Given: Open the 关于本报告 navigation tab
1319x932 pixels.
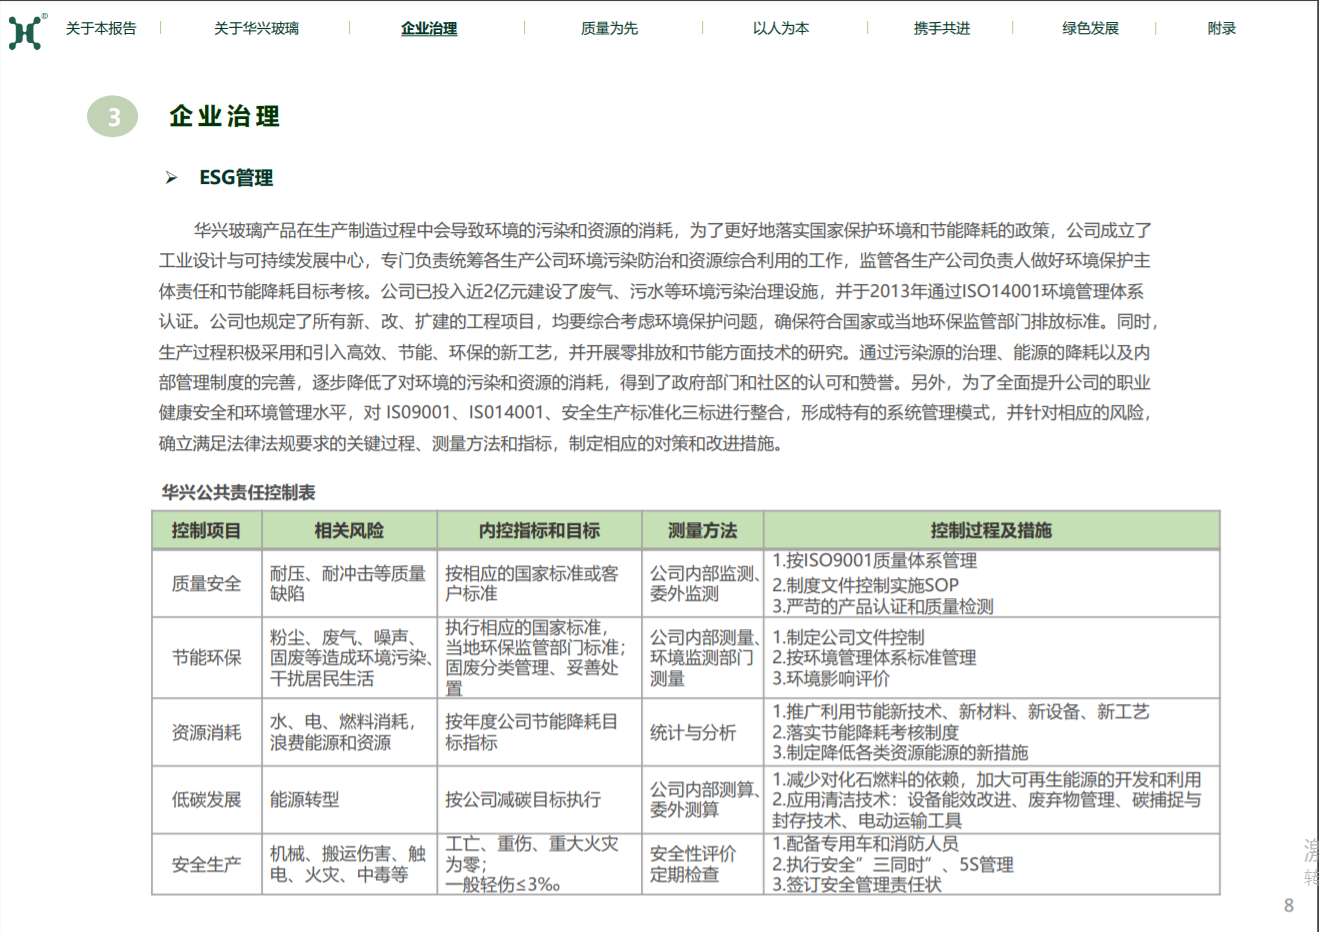Looking at the screenshot, I should click(101, 28).
